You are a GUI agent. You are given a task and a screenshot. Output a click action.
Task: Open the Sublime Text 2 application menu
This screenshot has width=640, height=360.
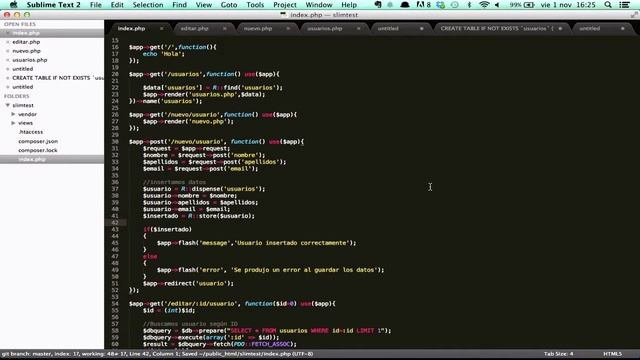coord(53,5)
